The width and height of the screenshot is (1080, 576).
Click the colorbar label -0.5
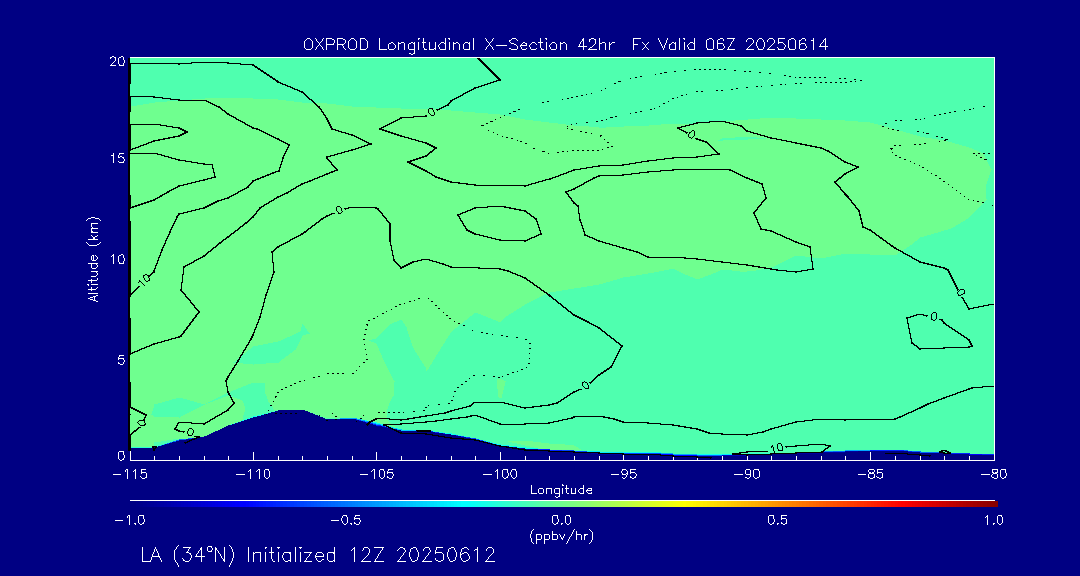tap(345, 520)
